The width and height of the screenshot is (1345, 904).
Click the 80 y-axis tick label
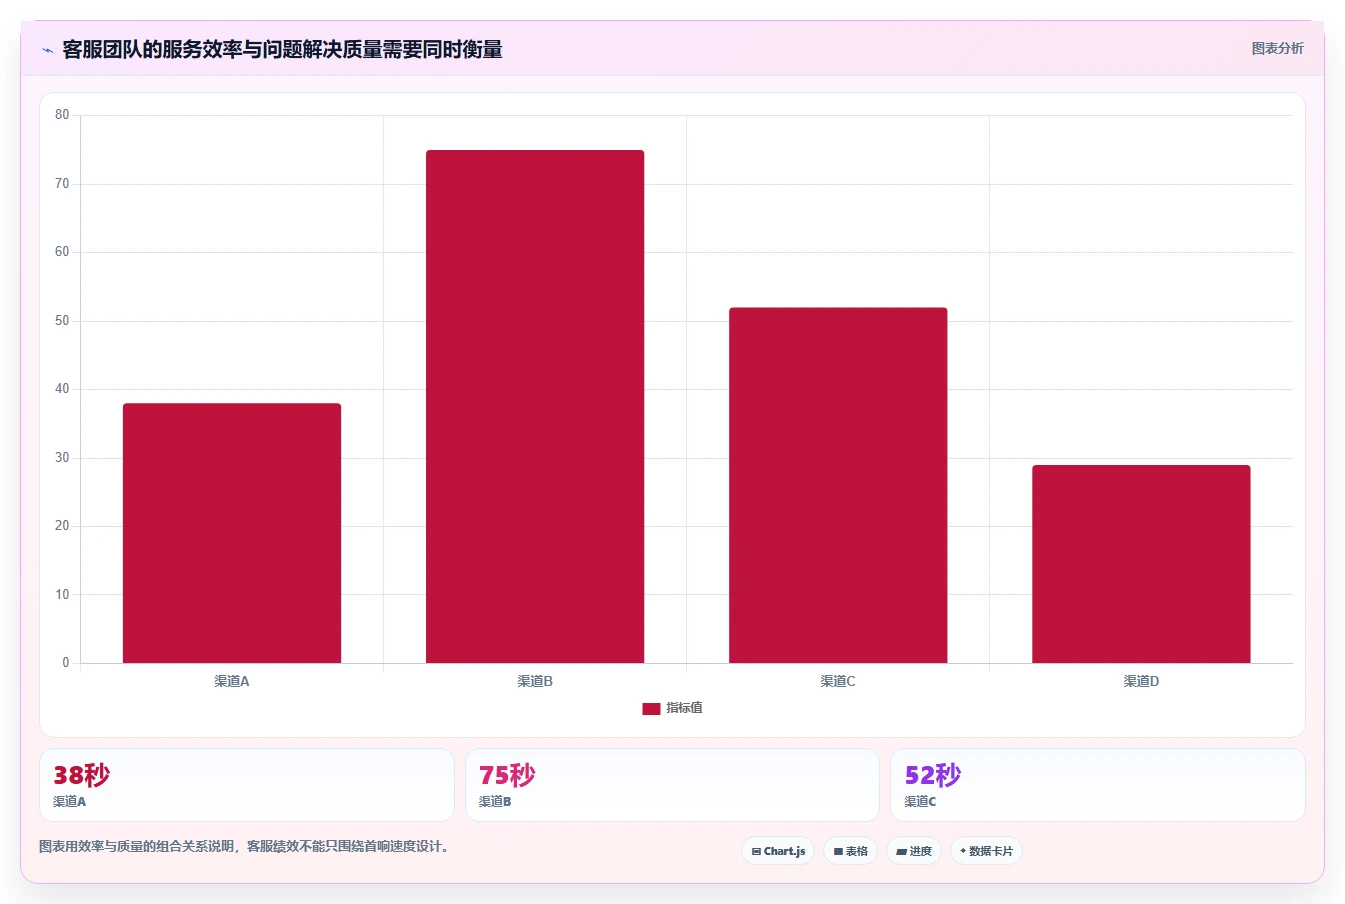pos(62,115)
